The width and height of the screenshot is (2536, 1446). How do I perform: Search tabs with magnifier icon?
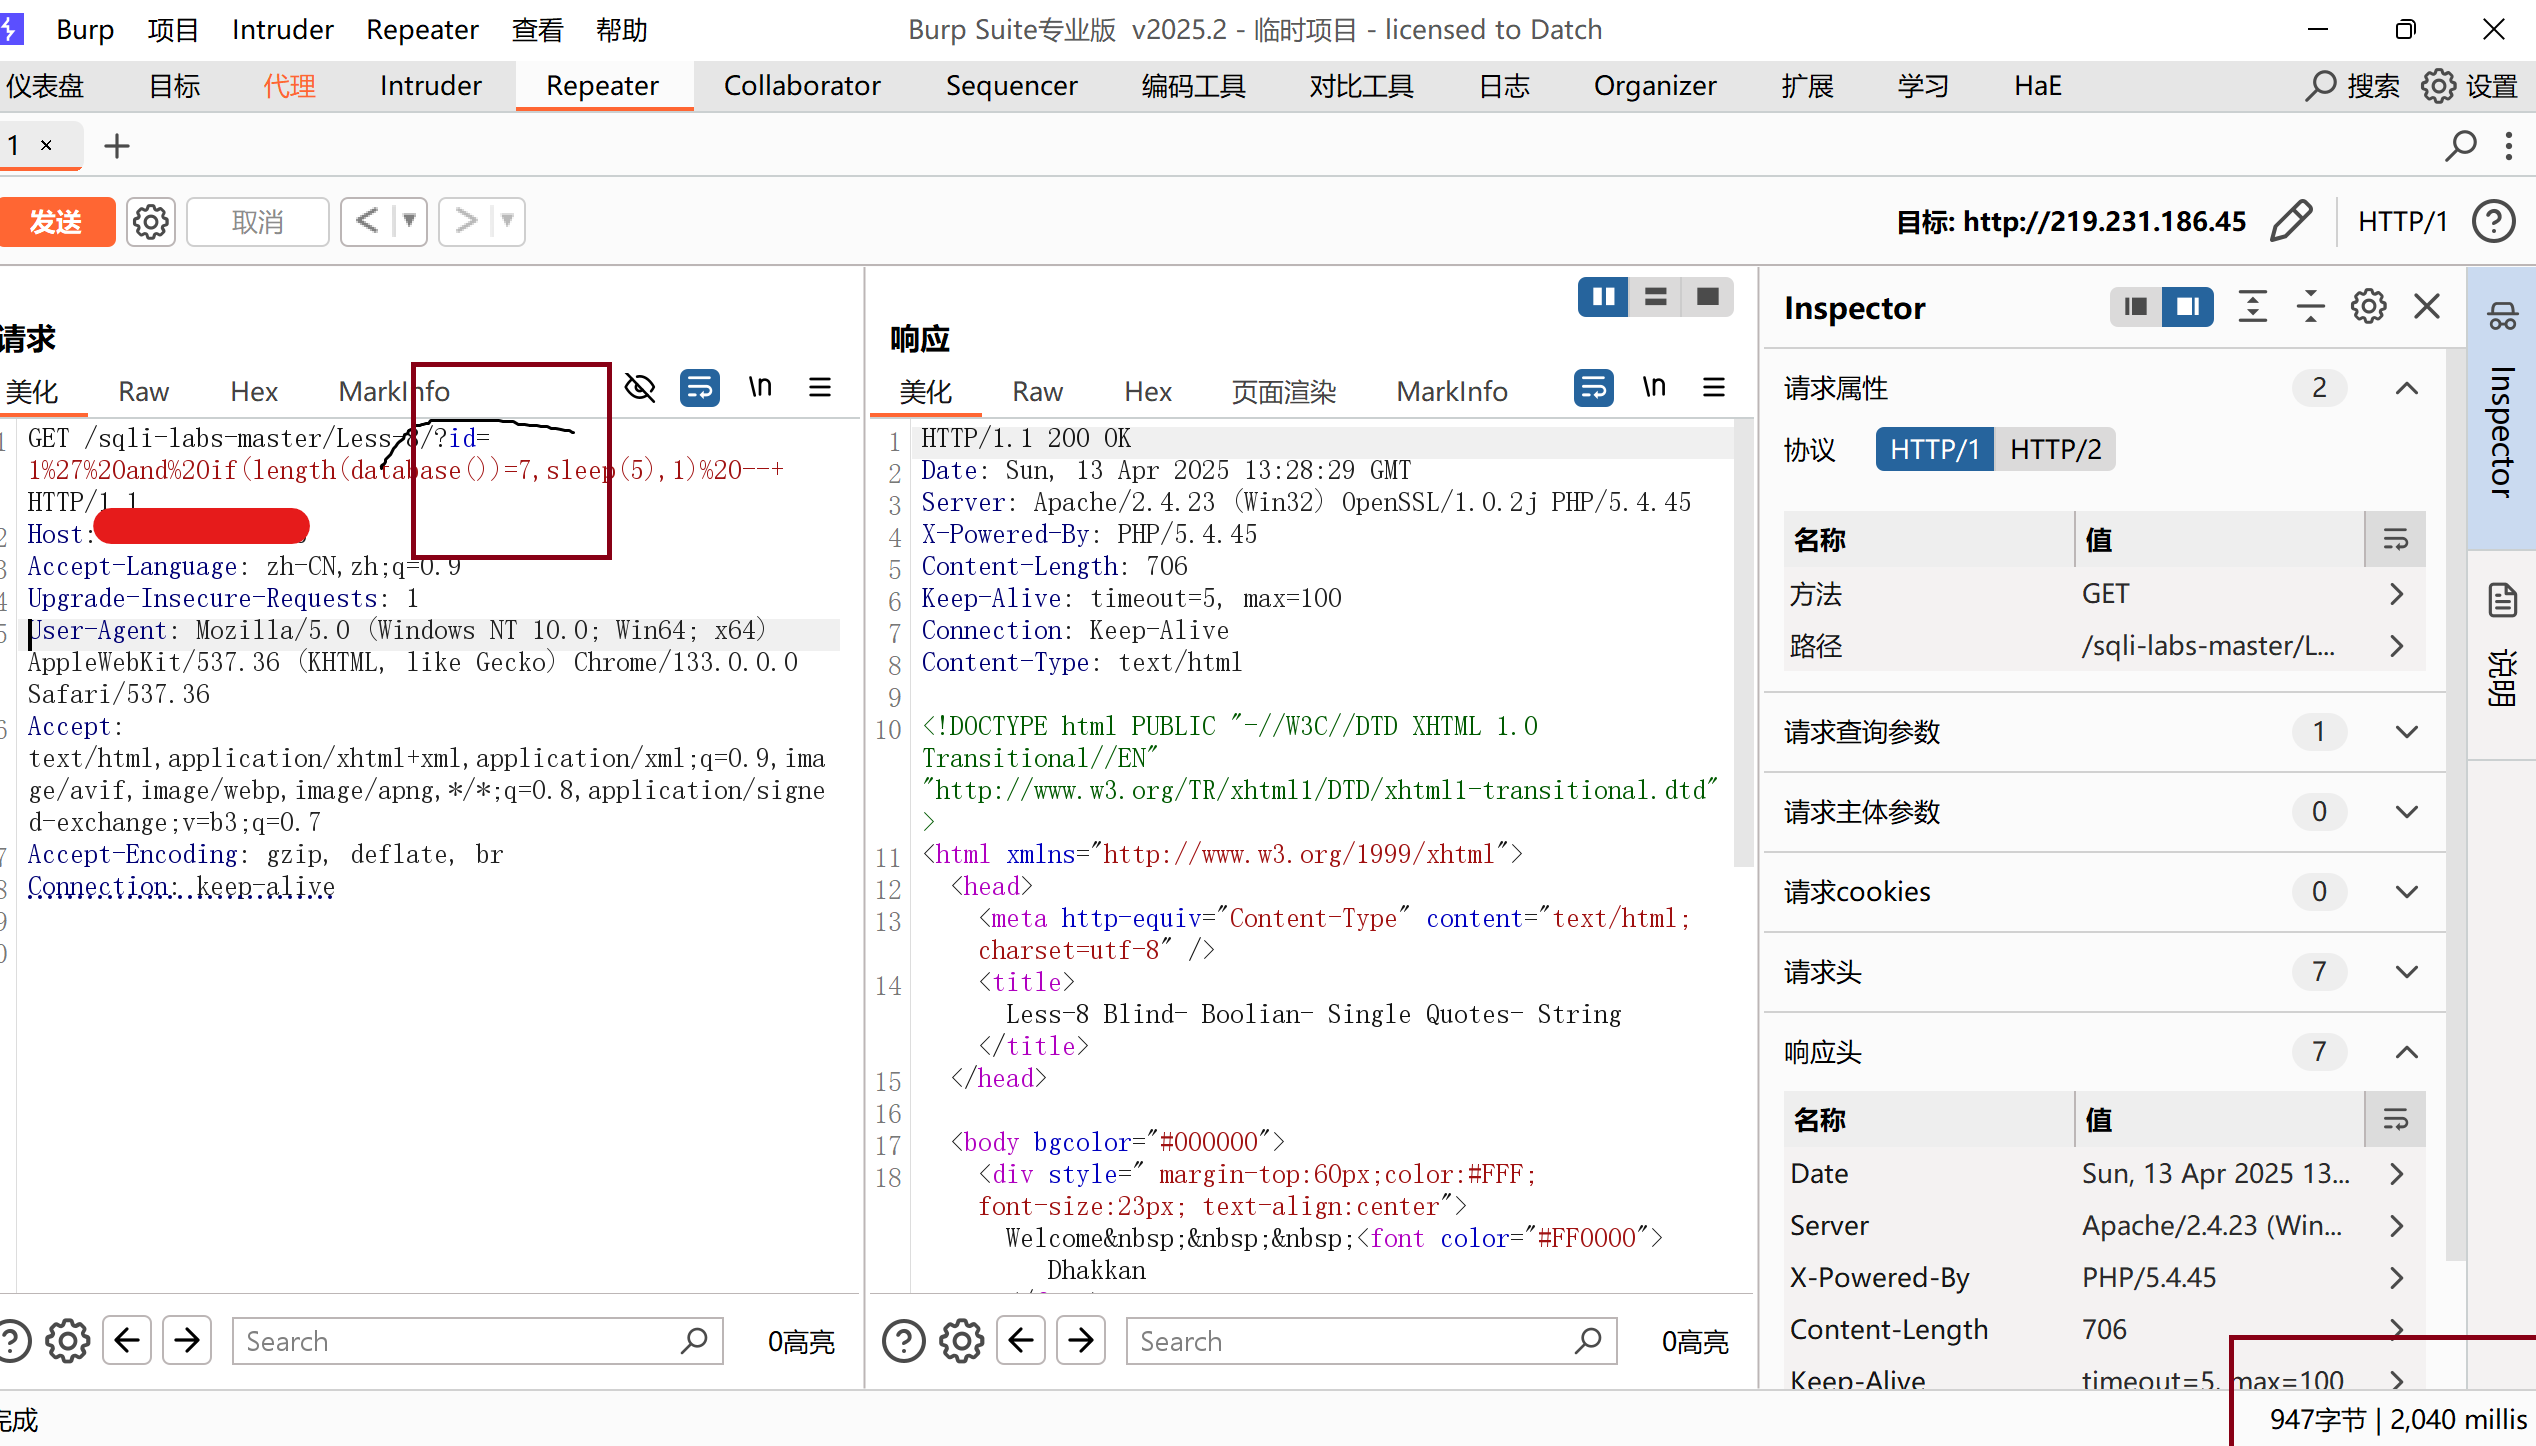tap(2461, 146)
